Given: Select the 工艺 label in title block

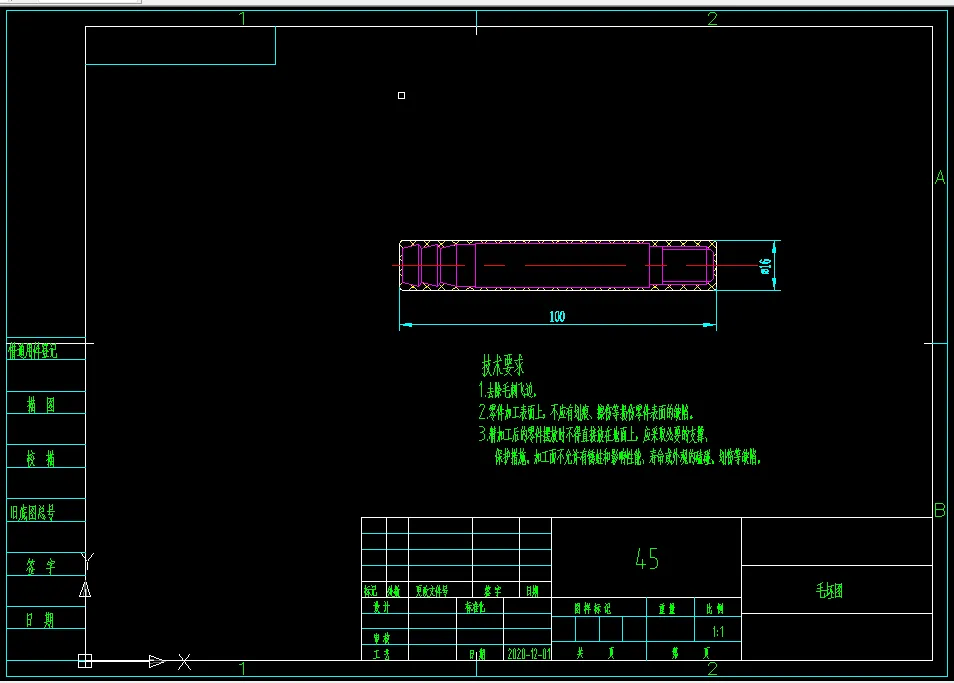Looking at the screenshot, I should [381, 654].
